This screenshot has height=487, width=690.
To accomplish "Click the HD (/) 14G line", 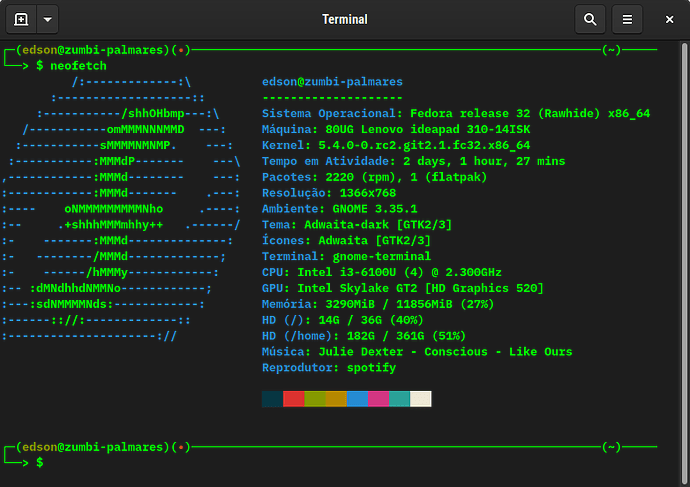I will 343,320.
